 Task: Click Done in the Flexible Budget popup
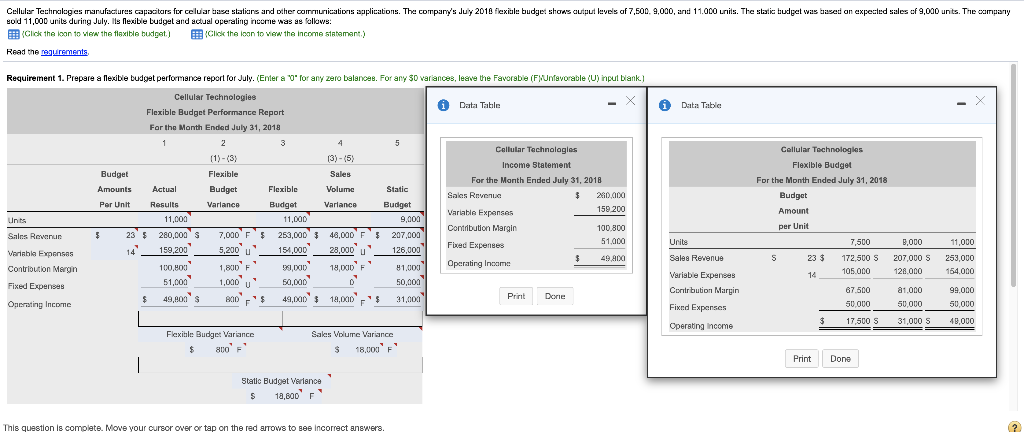click(840, 358)
